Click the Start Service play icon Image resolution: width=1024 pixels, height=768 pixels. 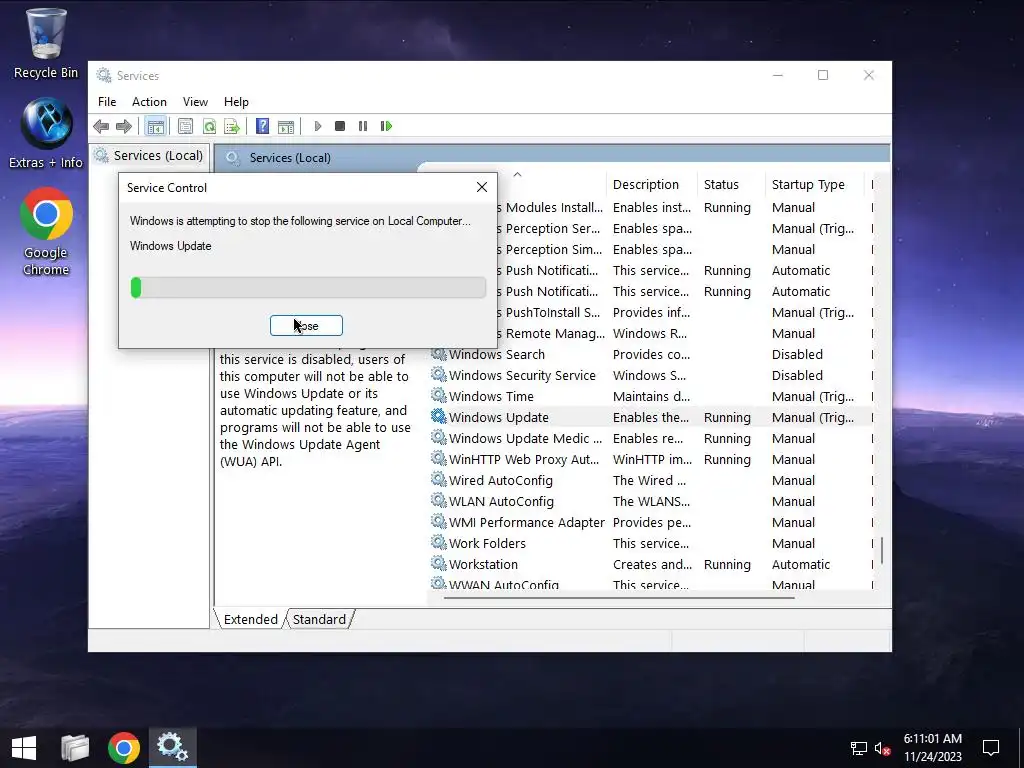[x=317, y=126]
